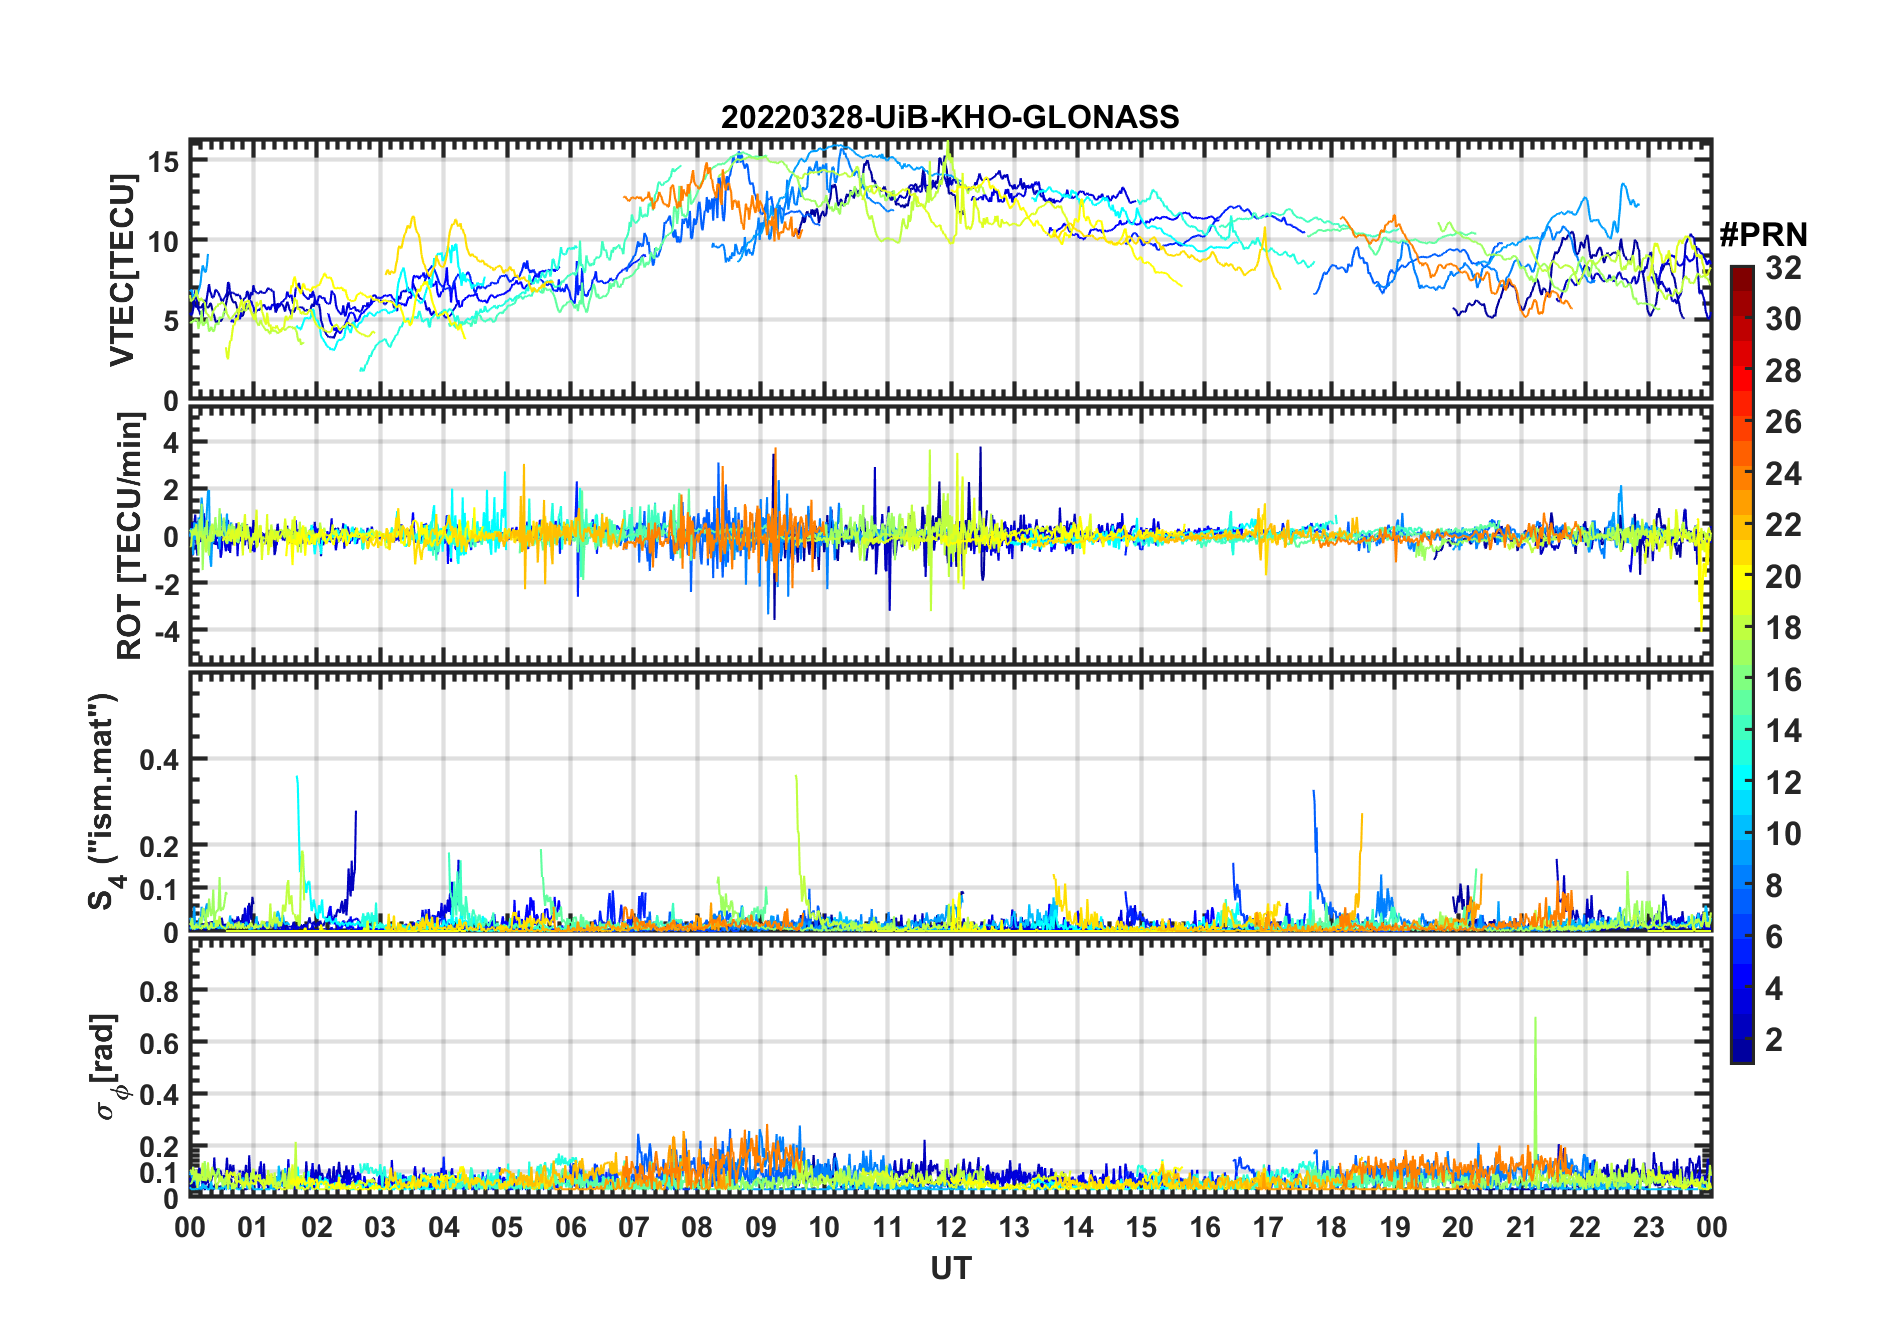
Task: Click the colorbar tick label 16
Action: [1783, 680]
